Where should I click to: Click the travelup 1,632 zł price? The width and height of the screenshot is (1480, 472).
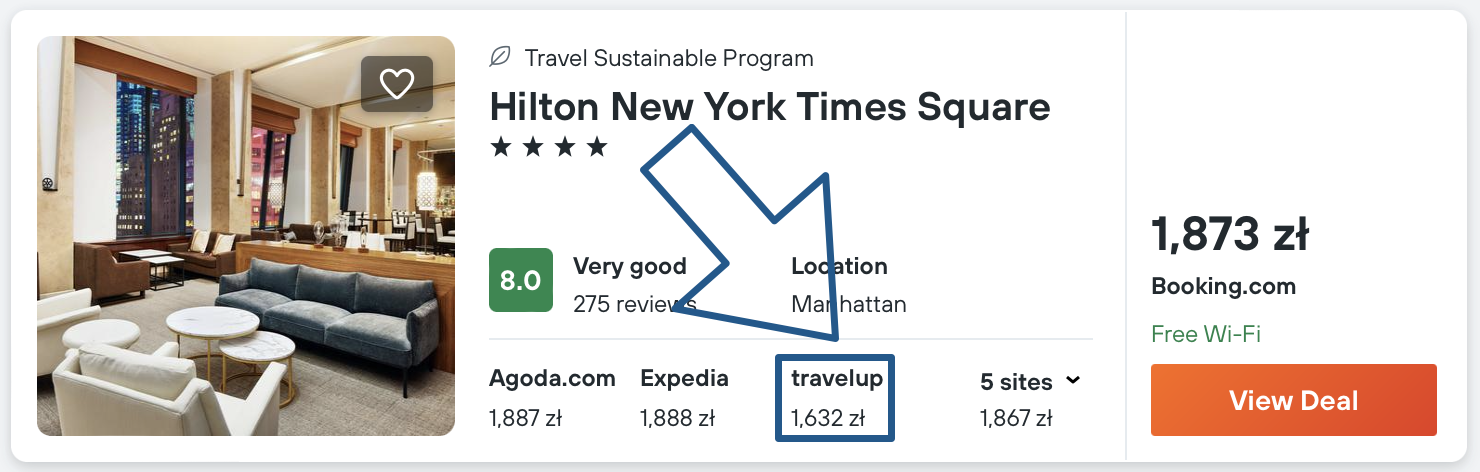(828, 419)
